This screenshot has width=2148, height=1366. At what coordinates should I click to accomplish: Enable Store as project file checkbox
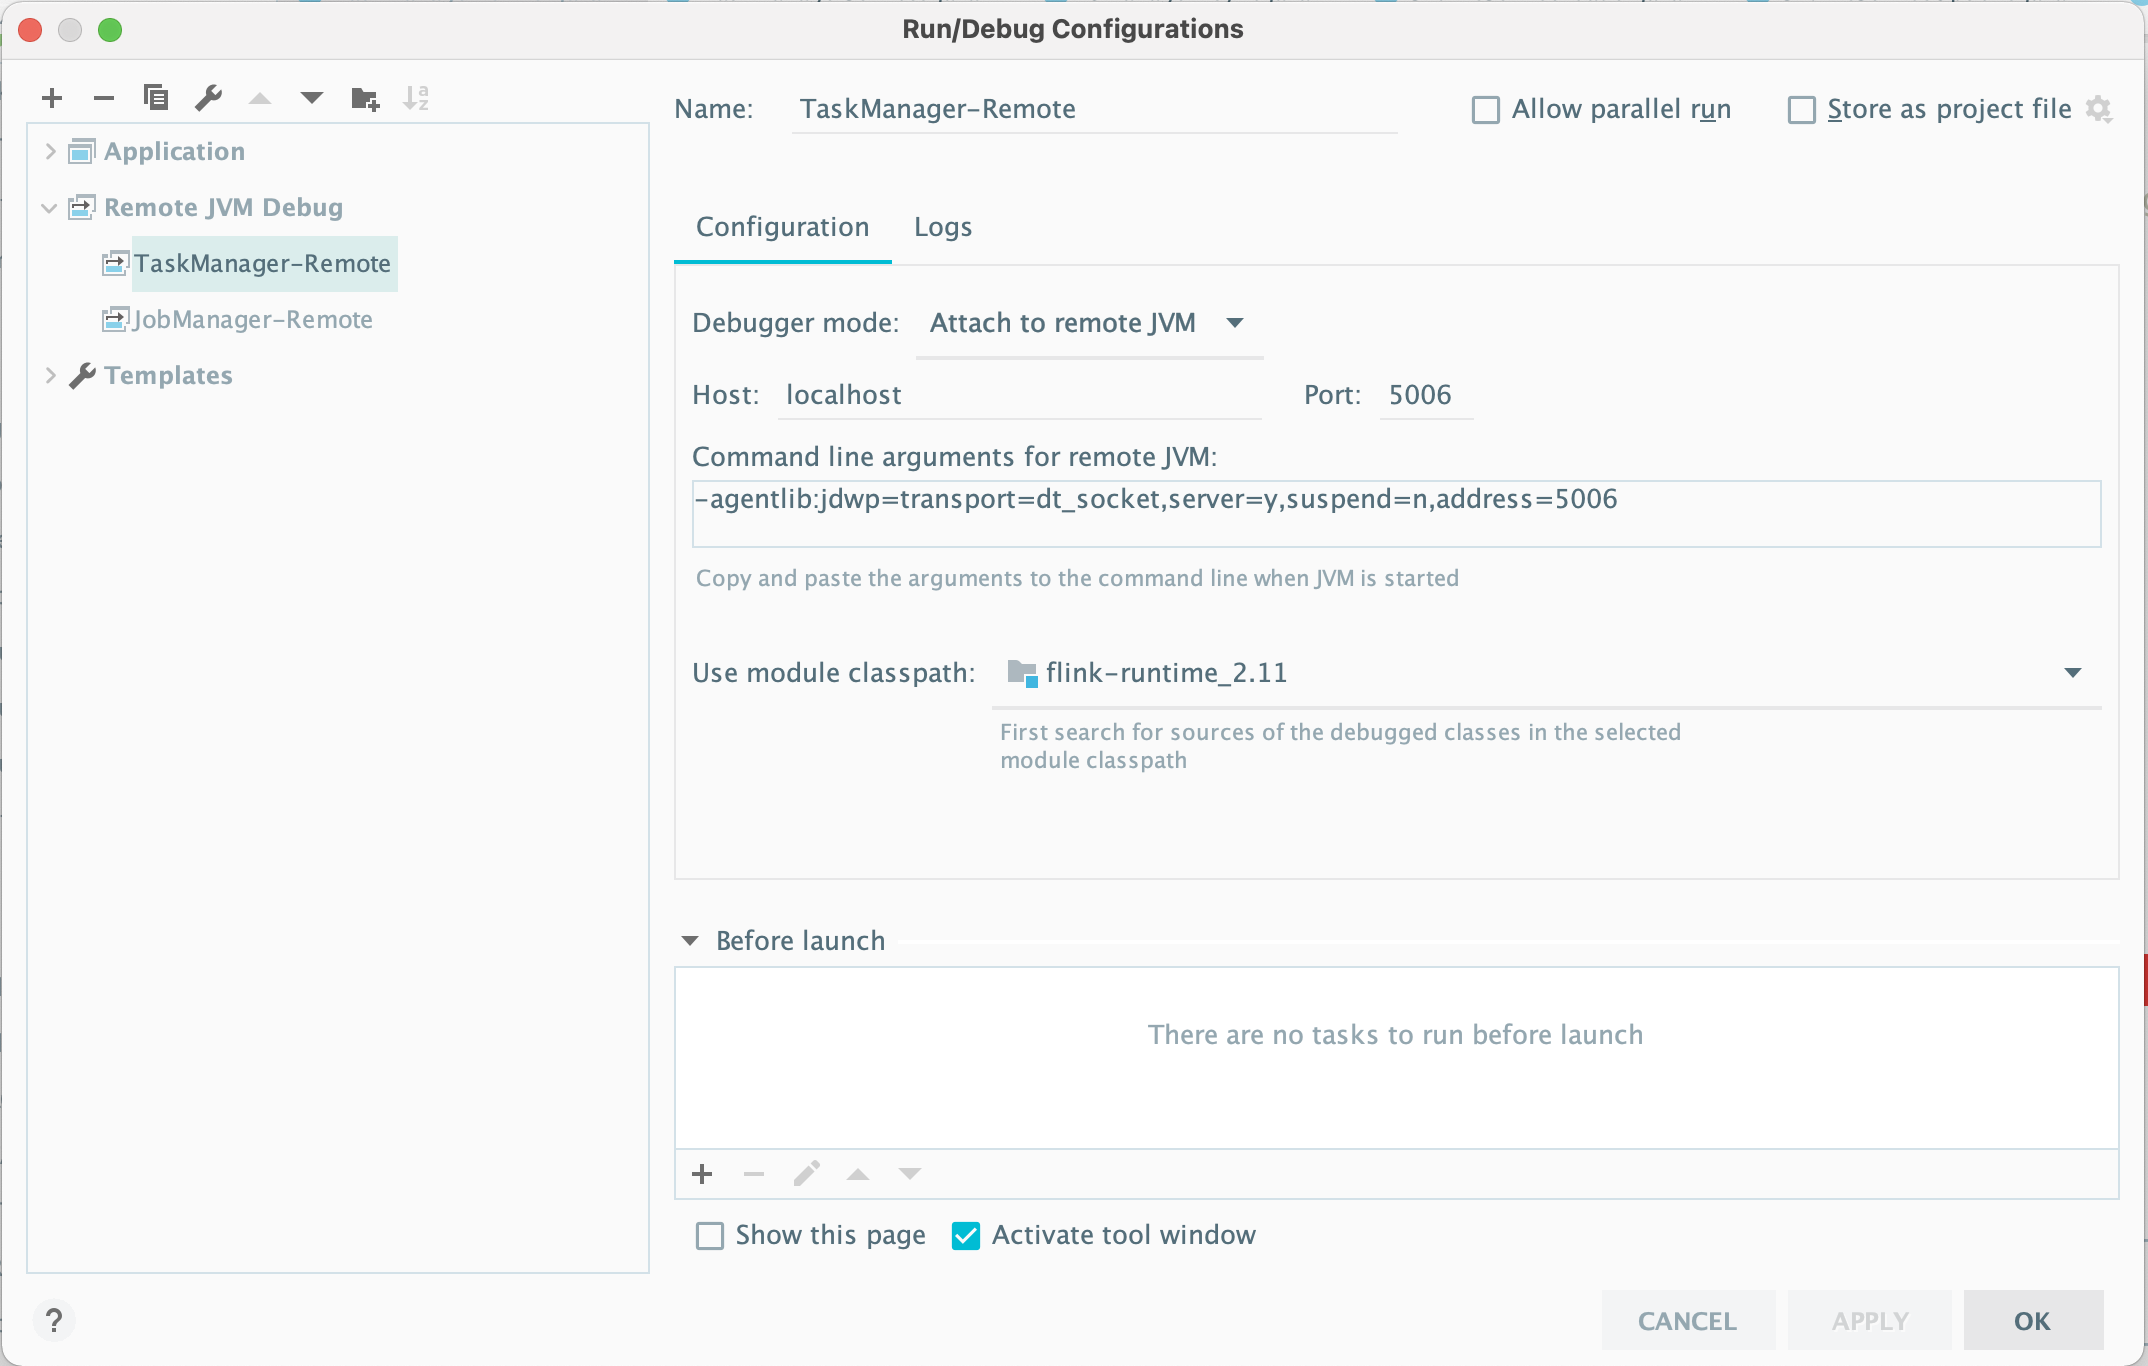pos(1799,108)
